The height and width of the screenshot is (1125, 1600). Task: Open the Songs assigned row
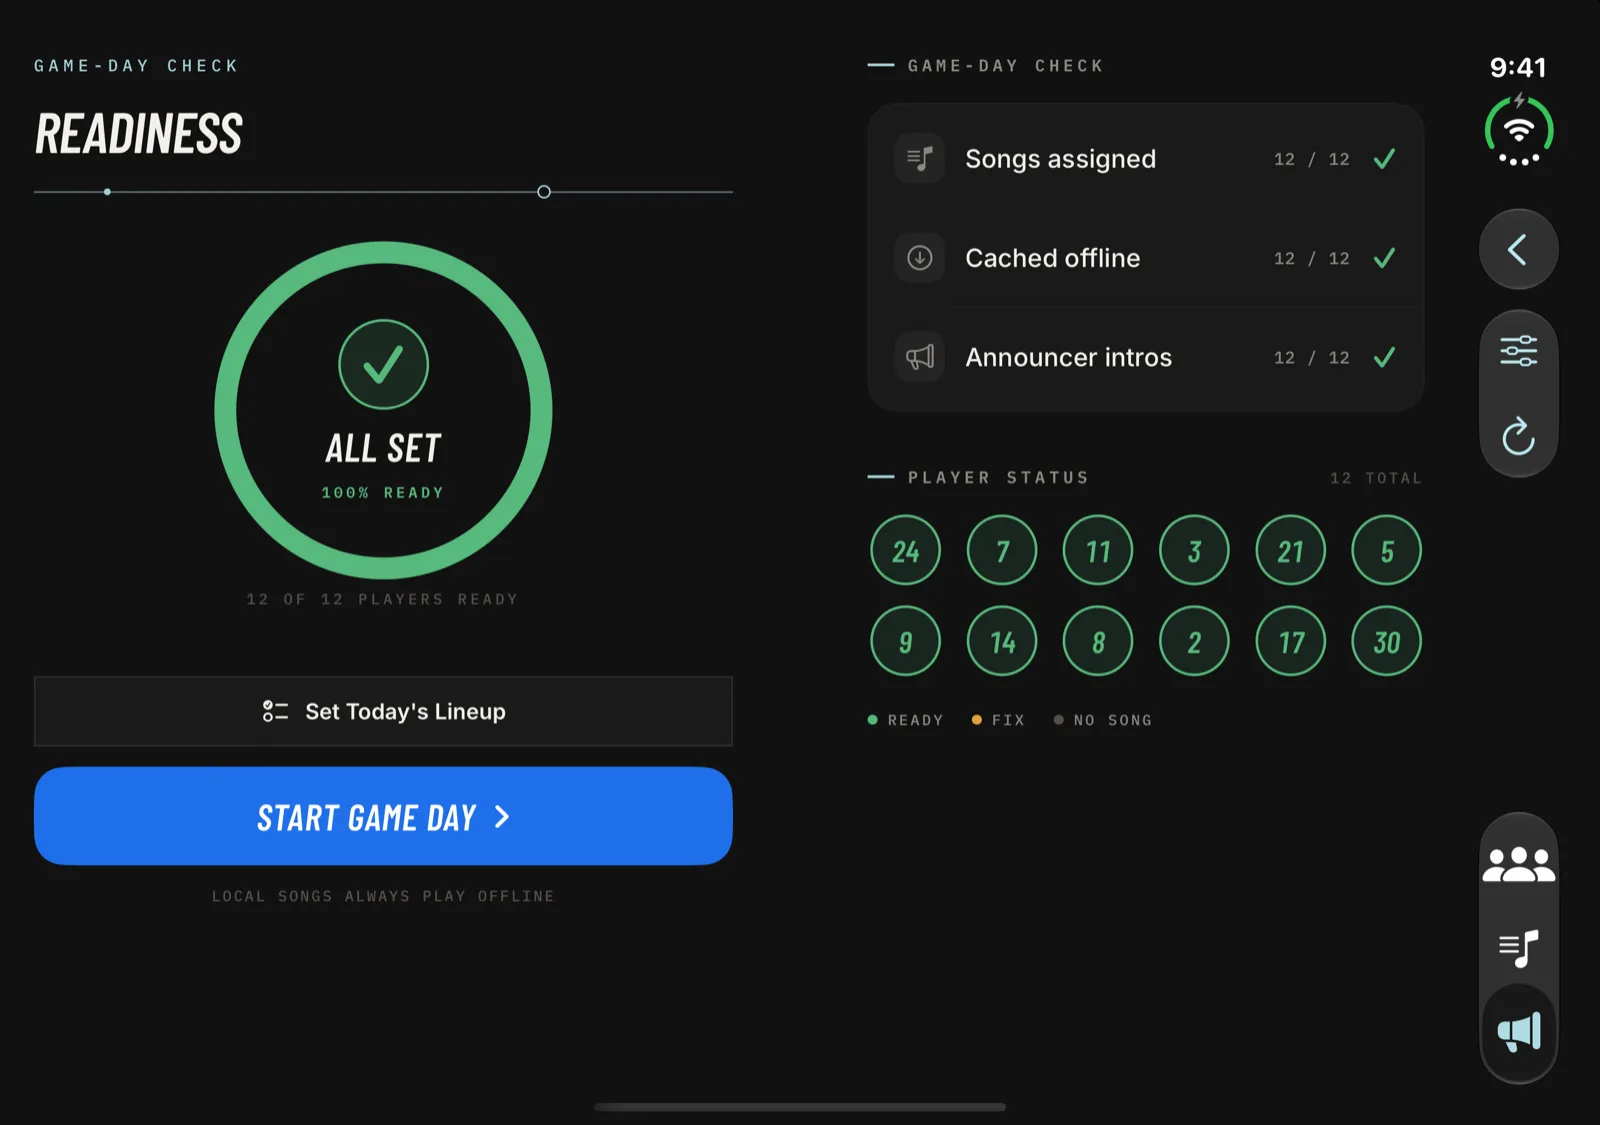coord(1146,159)
